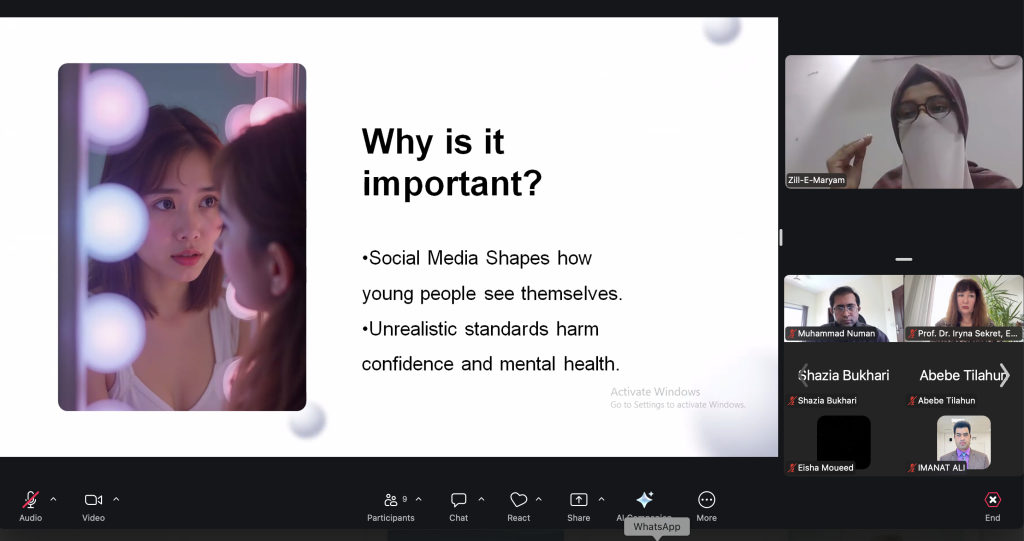
Task: Click the muted mic icon beside Eisha Moueed
Action: click(x=792, y=468)
